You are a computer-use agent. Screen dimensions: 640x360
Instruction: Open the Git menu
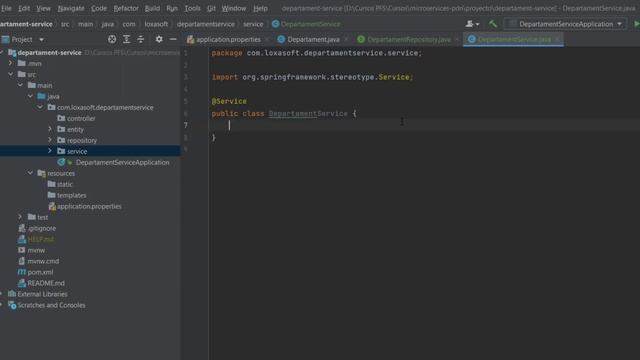point(211,8)
